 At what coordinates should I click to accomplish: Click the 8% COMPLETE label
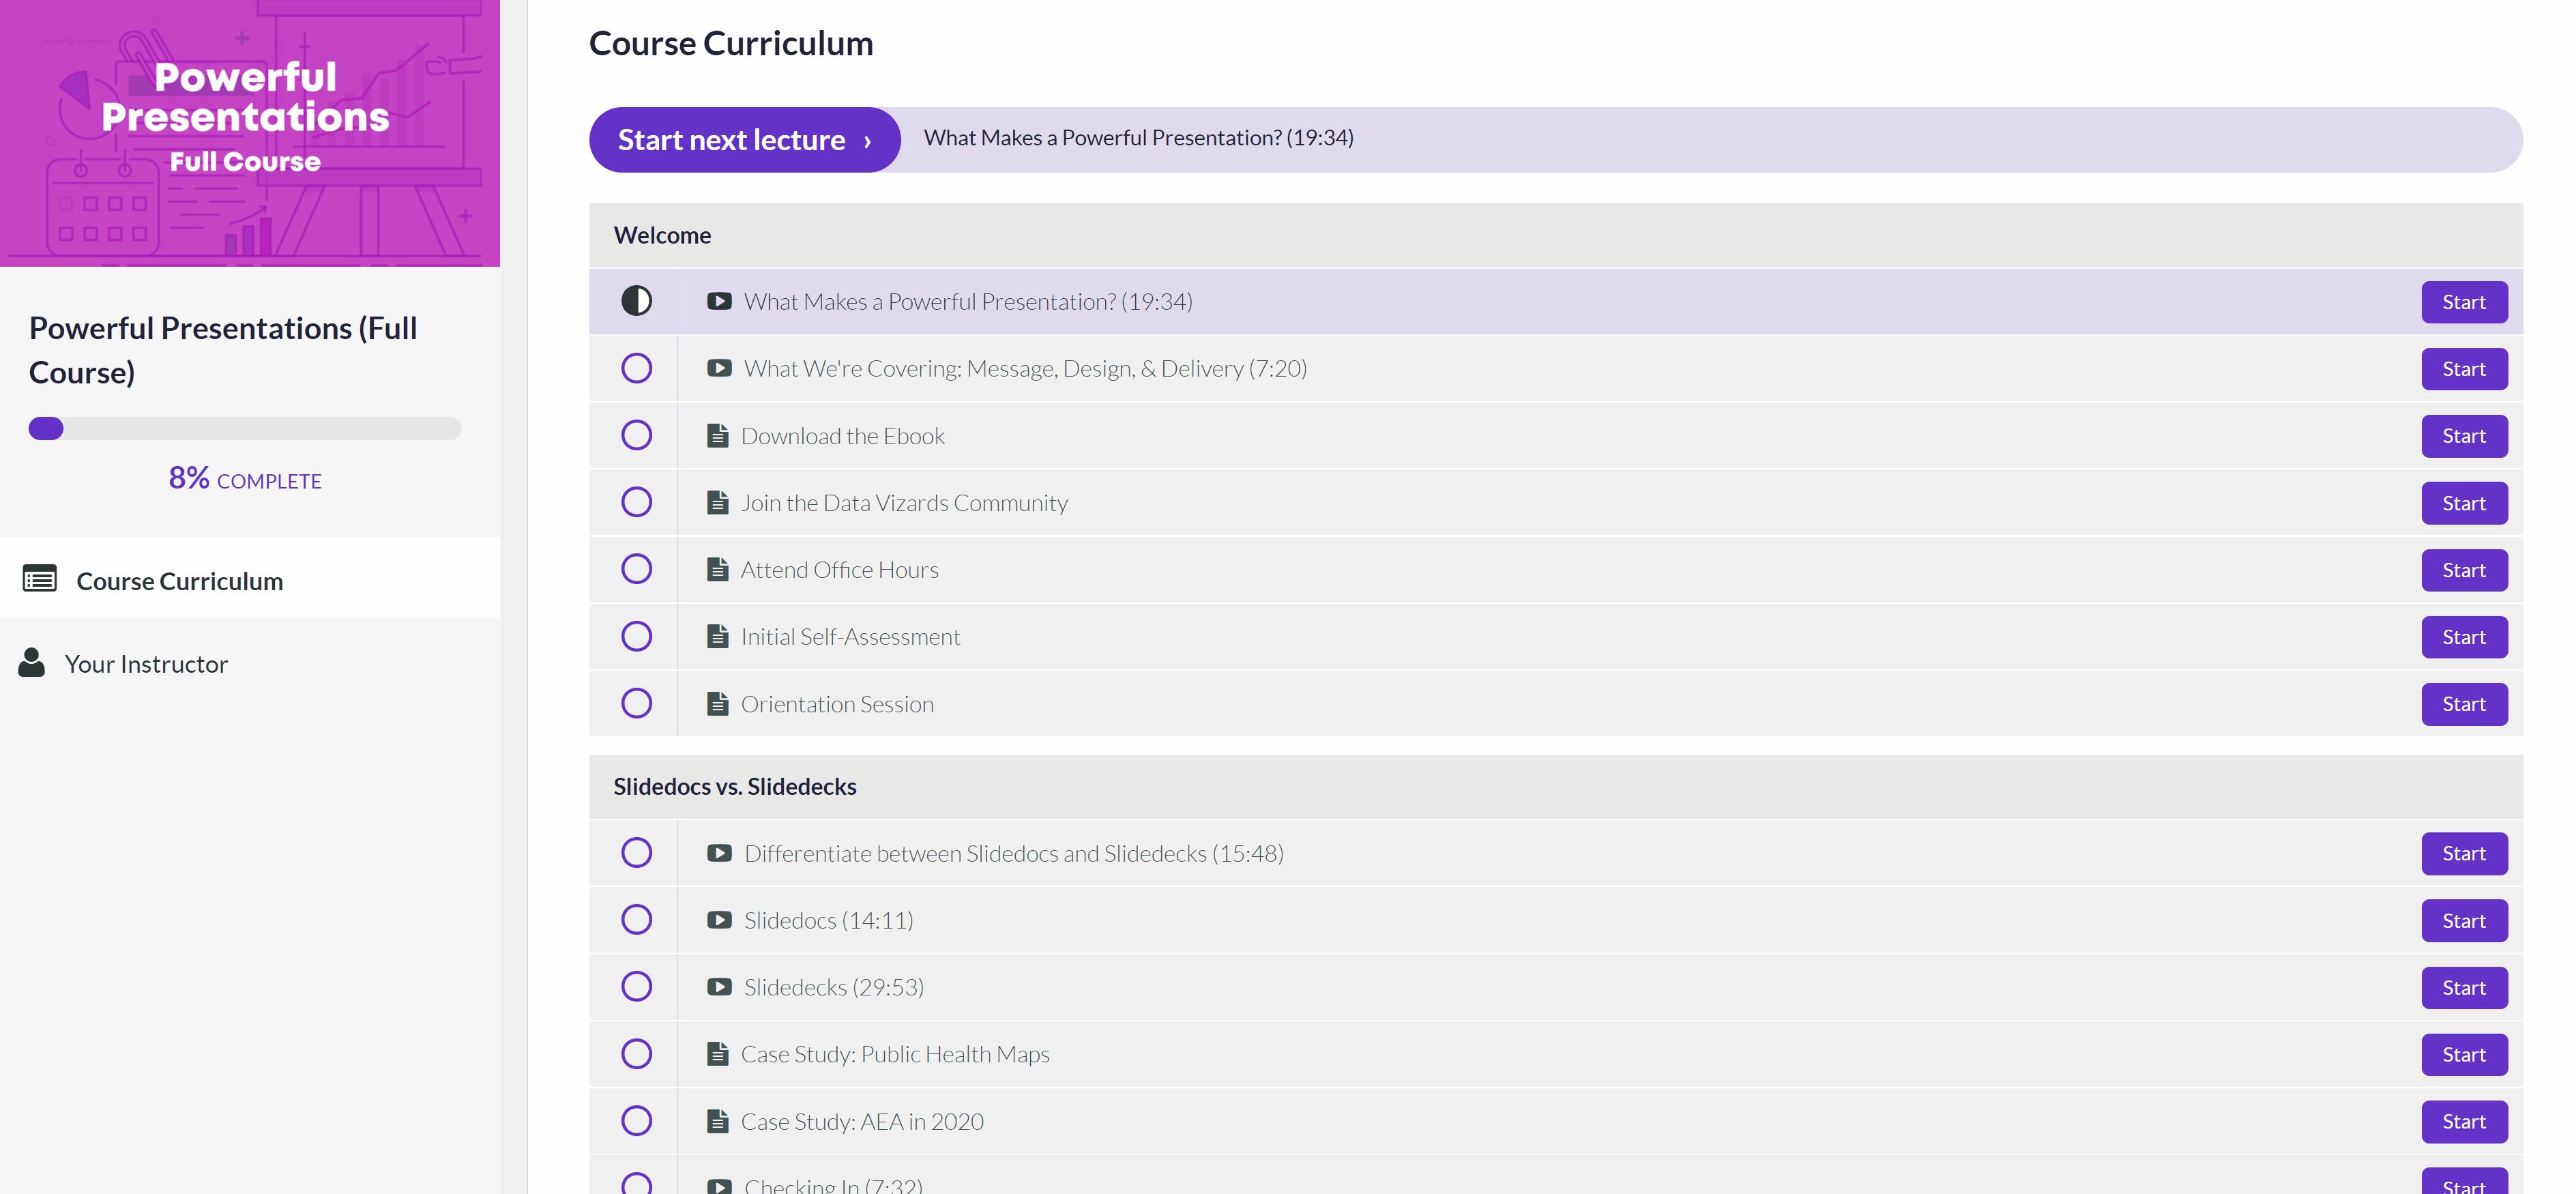(245, 479)
